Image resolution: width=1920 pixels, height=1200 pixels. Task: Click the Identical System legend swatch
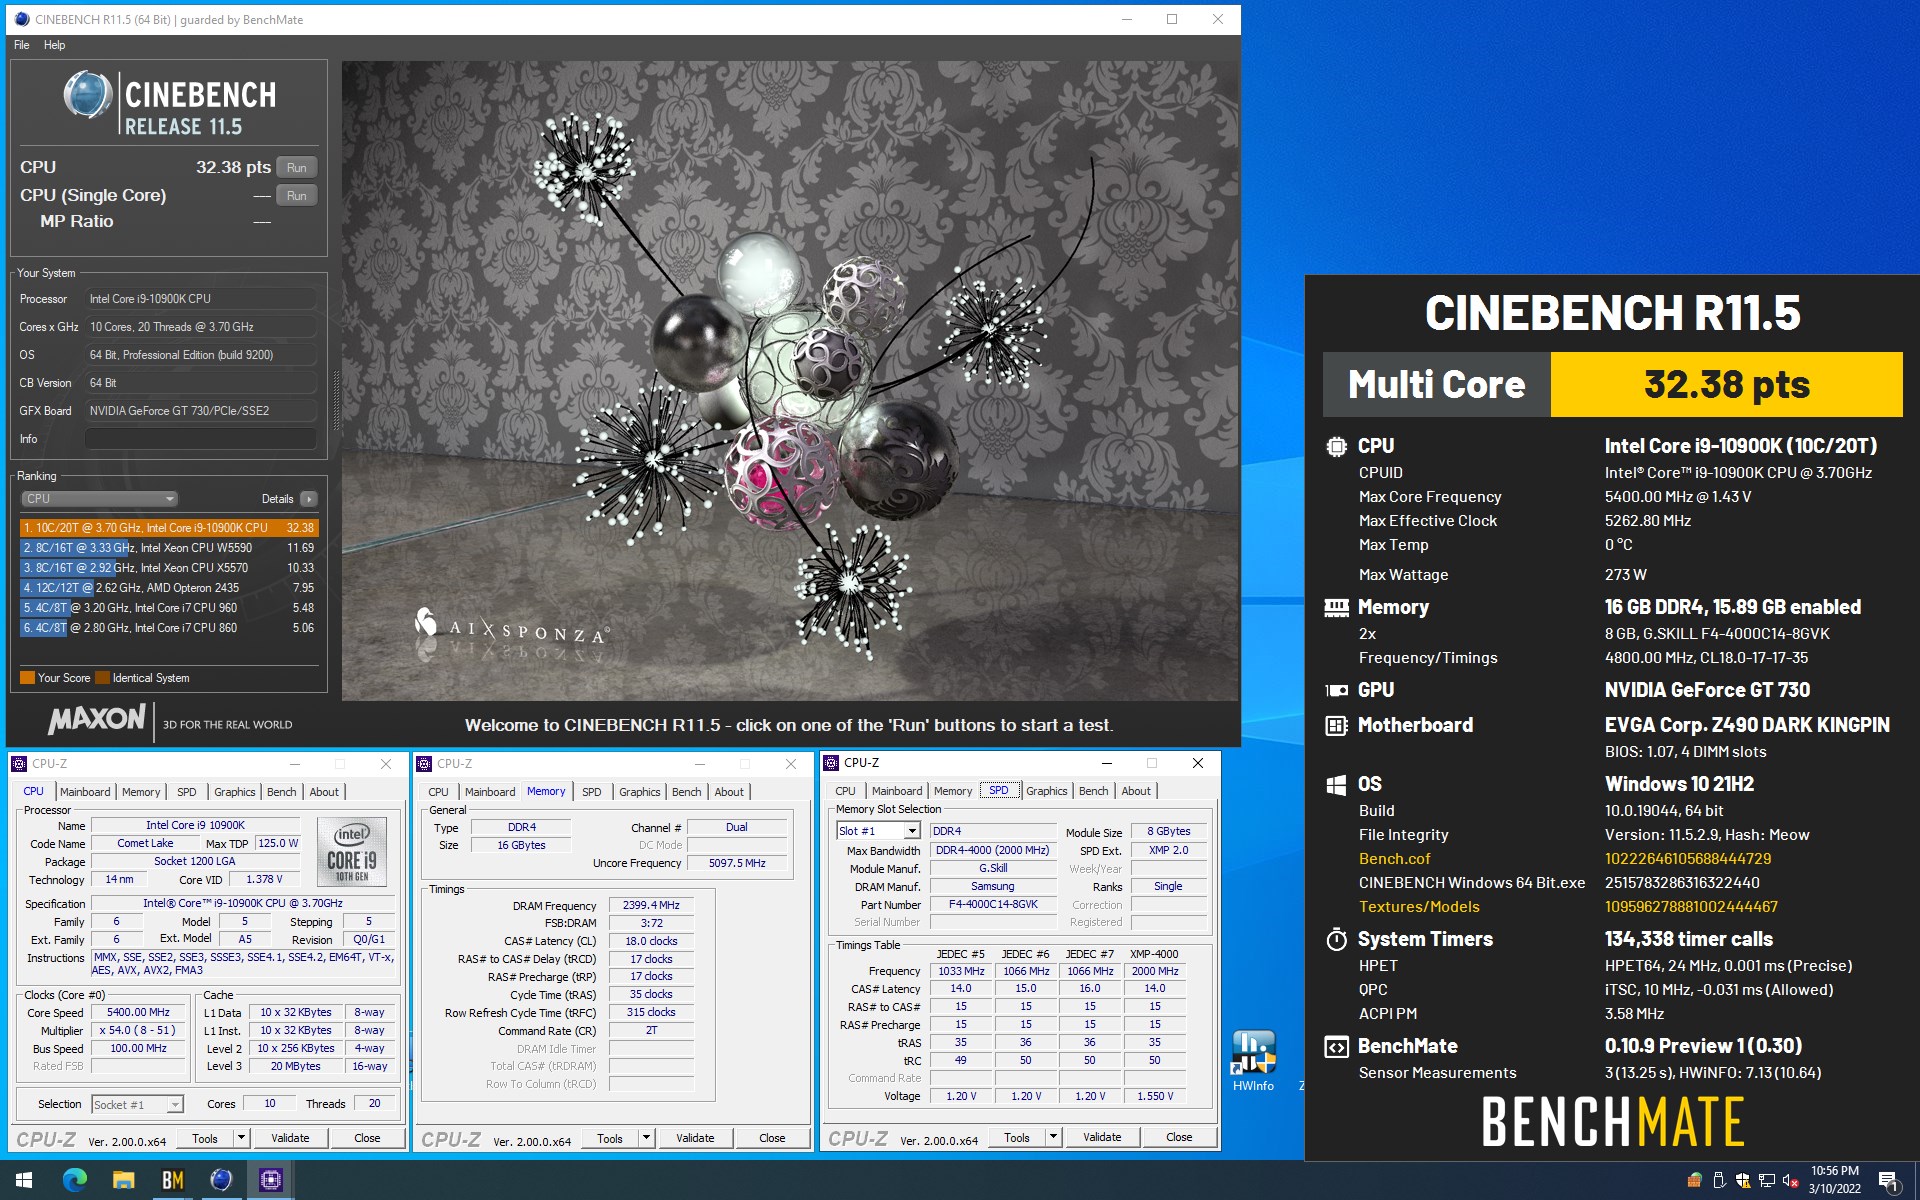[x=102, y=678]
